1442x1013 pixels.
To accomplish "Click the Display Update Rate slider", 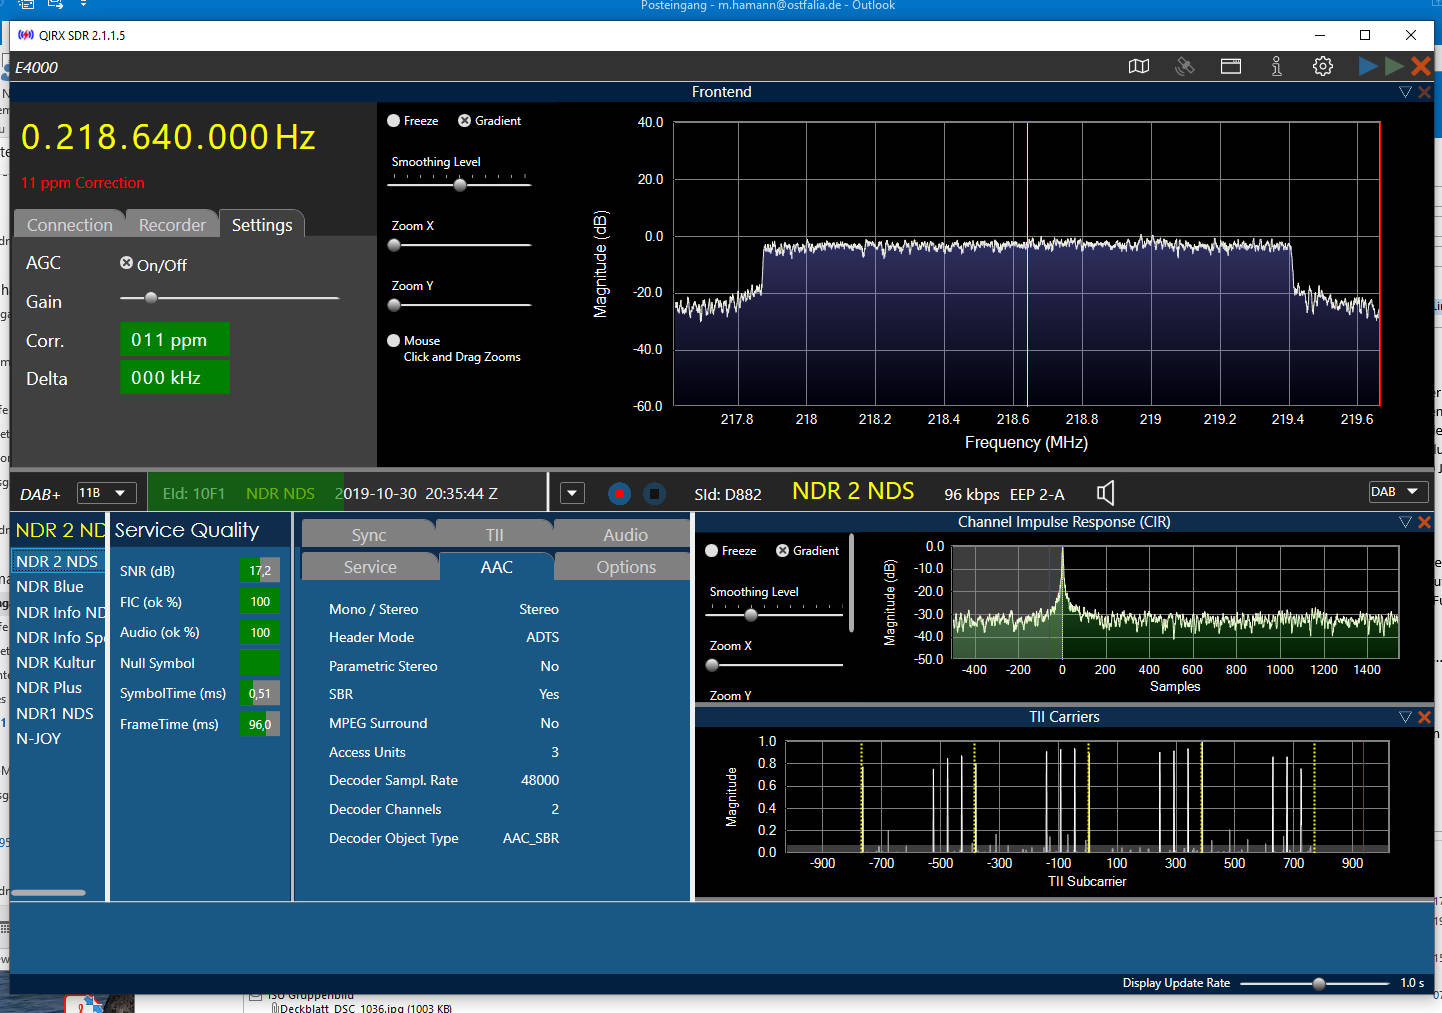I will pos(1318,984).
